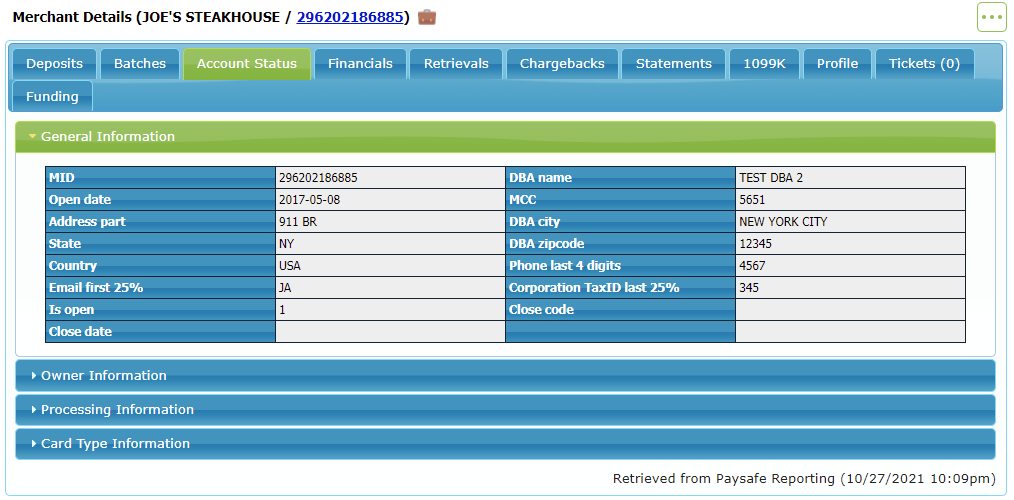
Task: Open the Chargebacks tab
Action: click(x=562, y=64)
